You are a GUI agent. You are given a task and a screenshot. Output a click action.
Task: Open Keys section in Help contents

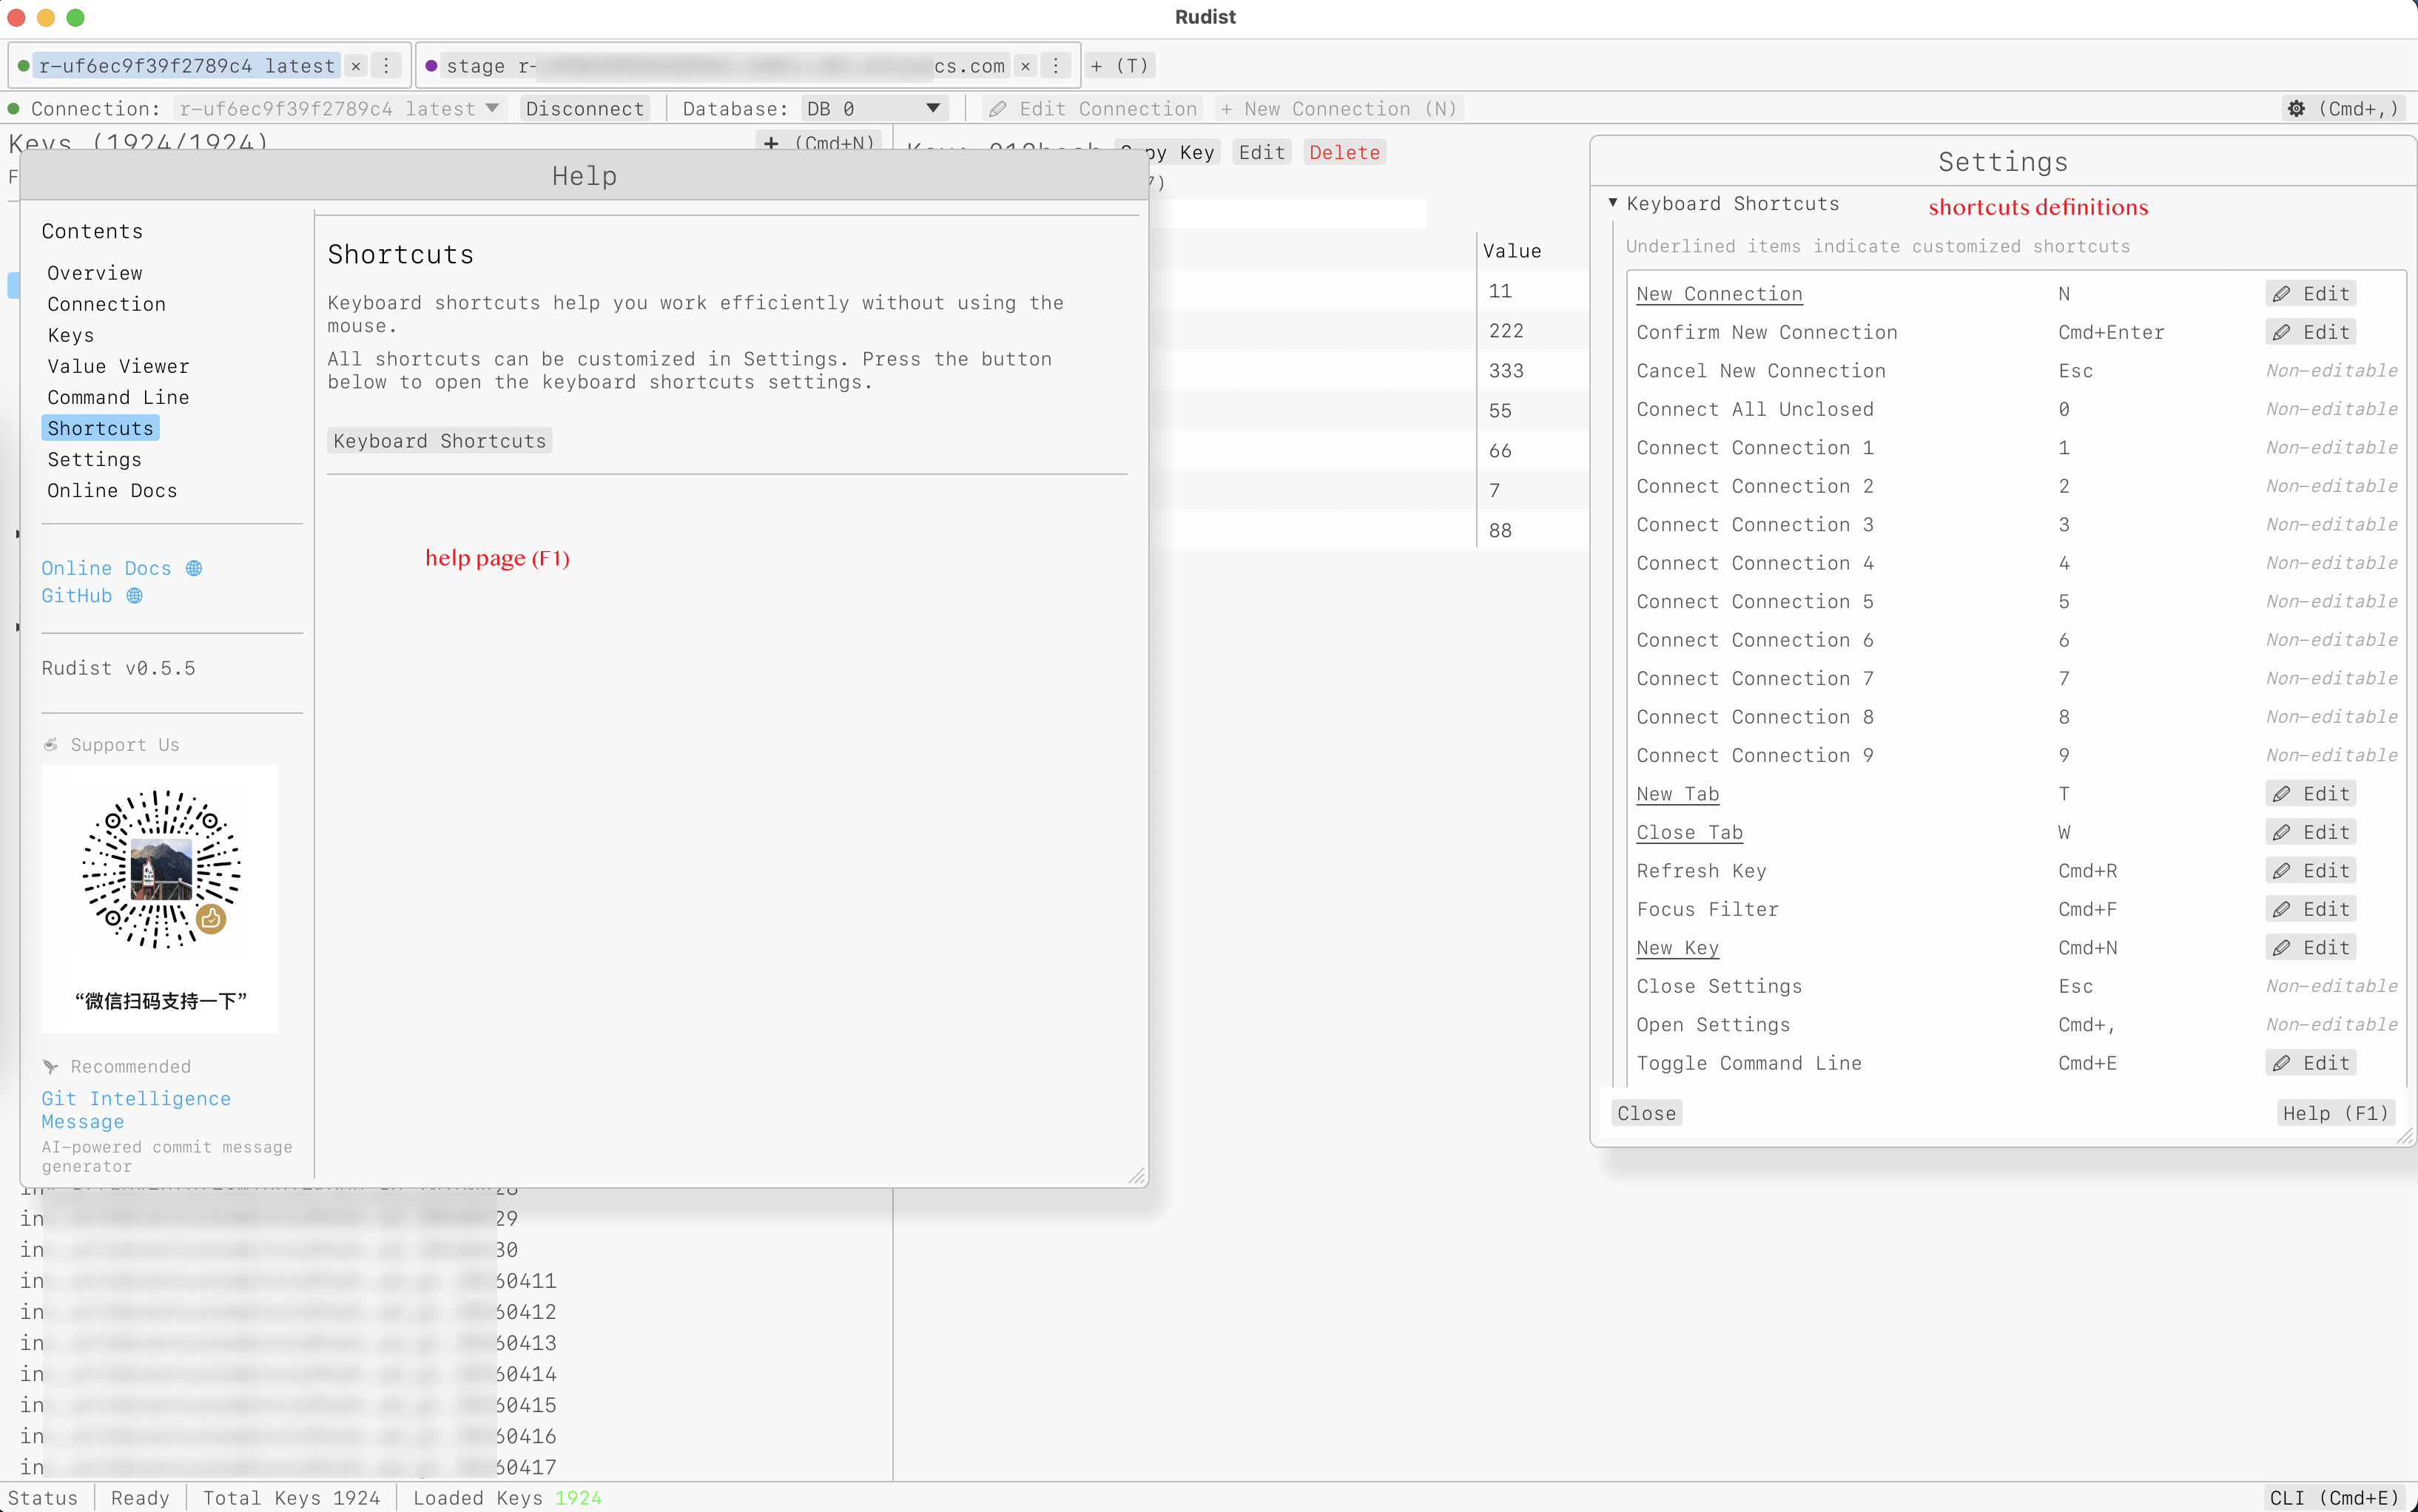pos(71,335)
